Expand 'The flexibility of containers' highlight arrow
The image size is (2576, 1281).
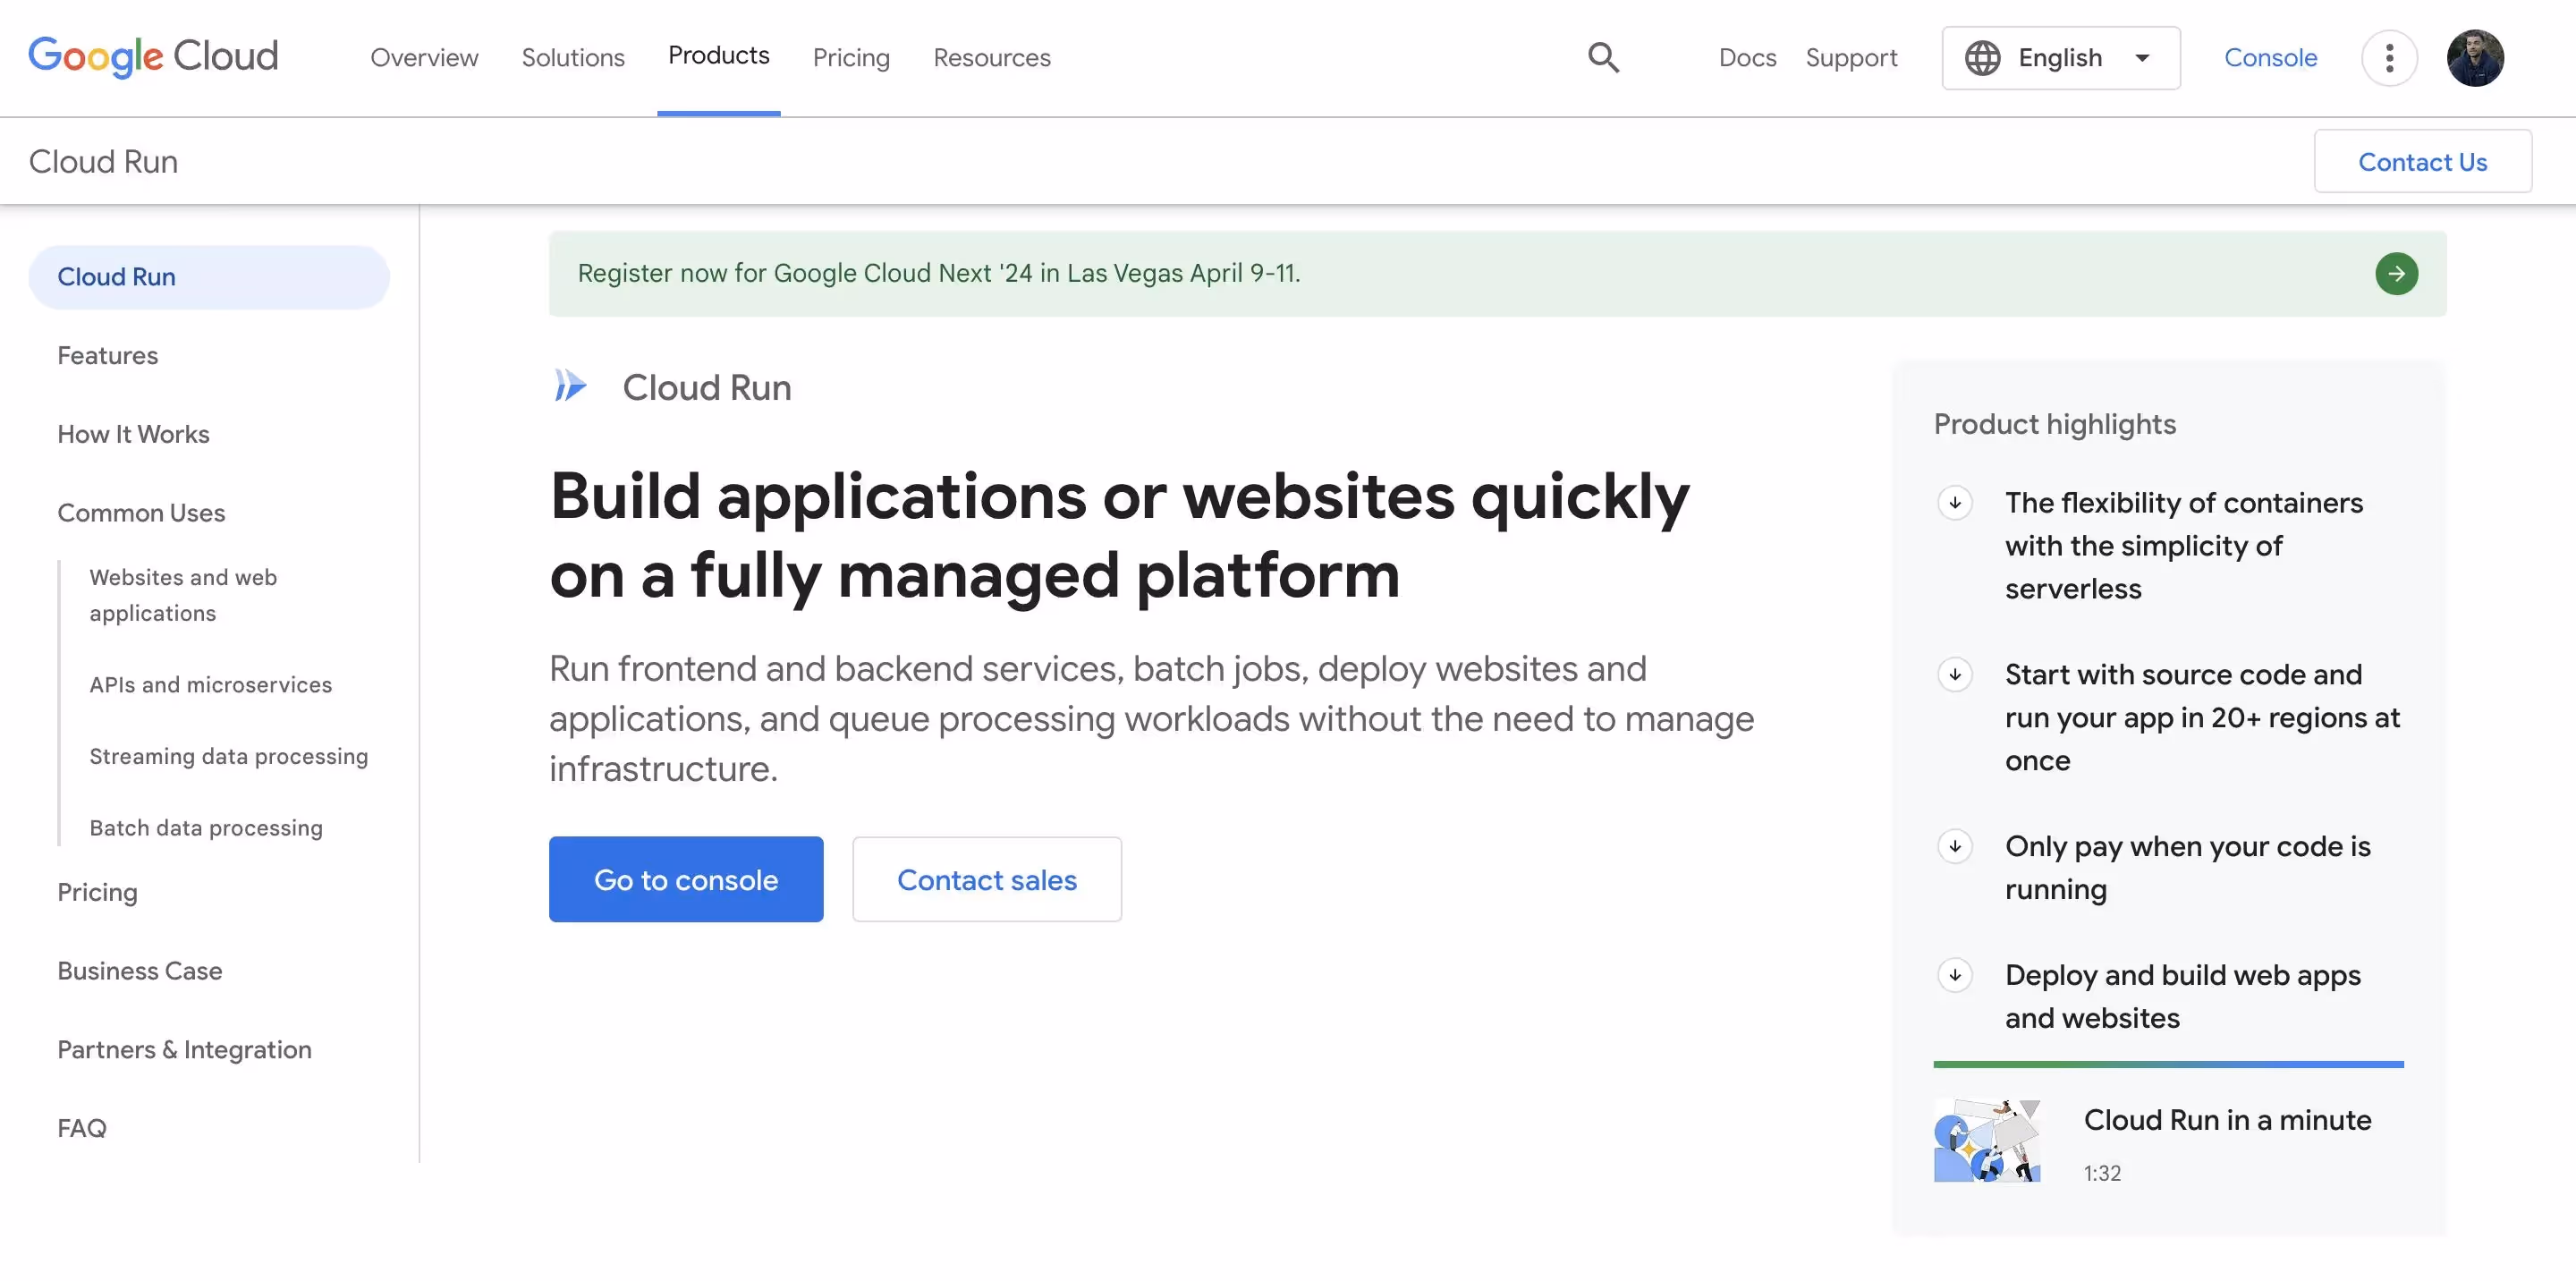click(x=1954, y=503)
